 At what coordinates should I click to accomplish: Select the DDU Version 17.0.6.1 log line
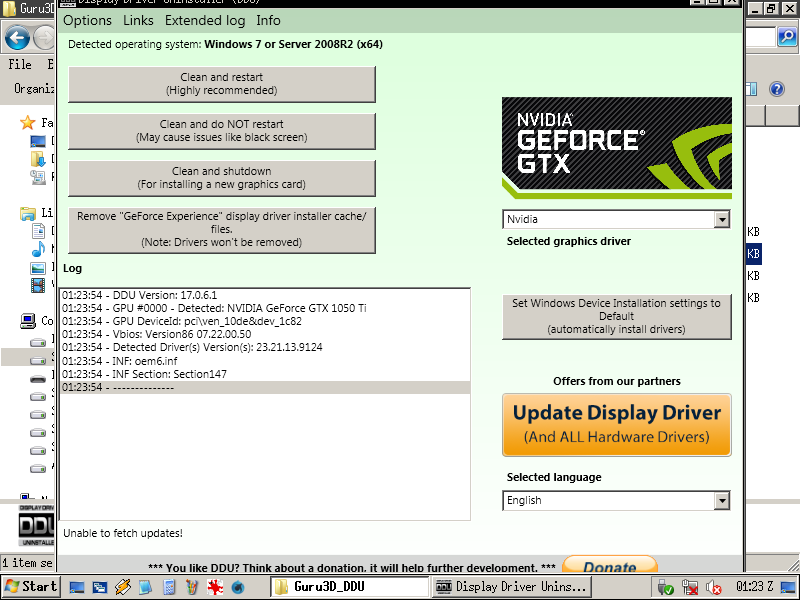265,295
